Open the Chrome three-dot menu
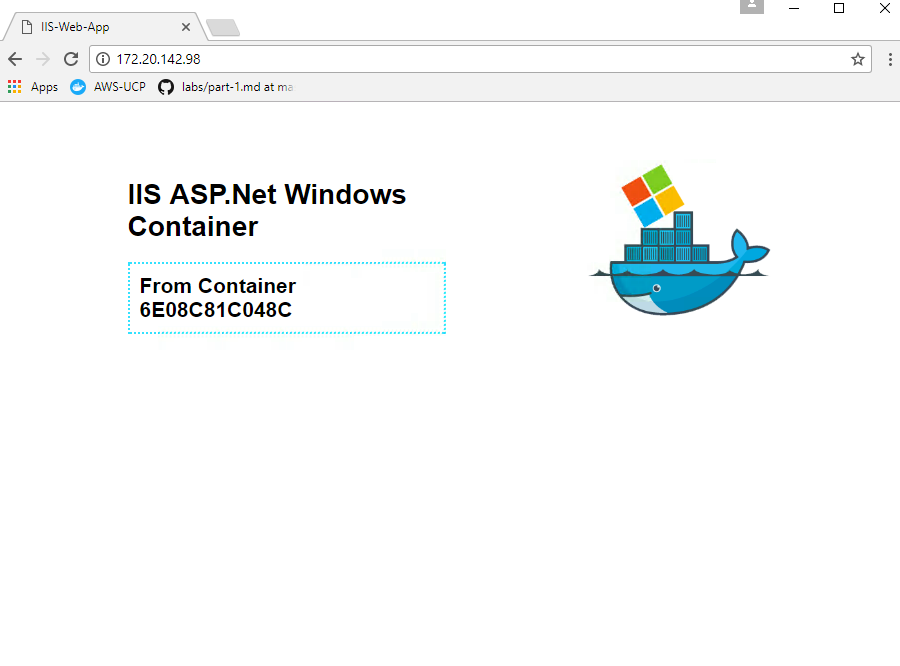This screenshot has width=900, height=666. click(x=890, y=59)
